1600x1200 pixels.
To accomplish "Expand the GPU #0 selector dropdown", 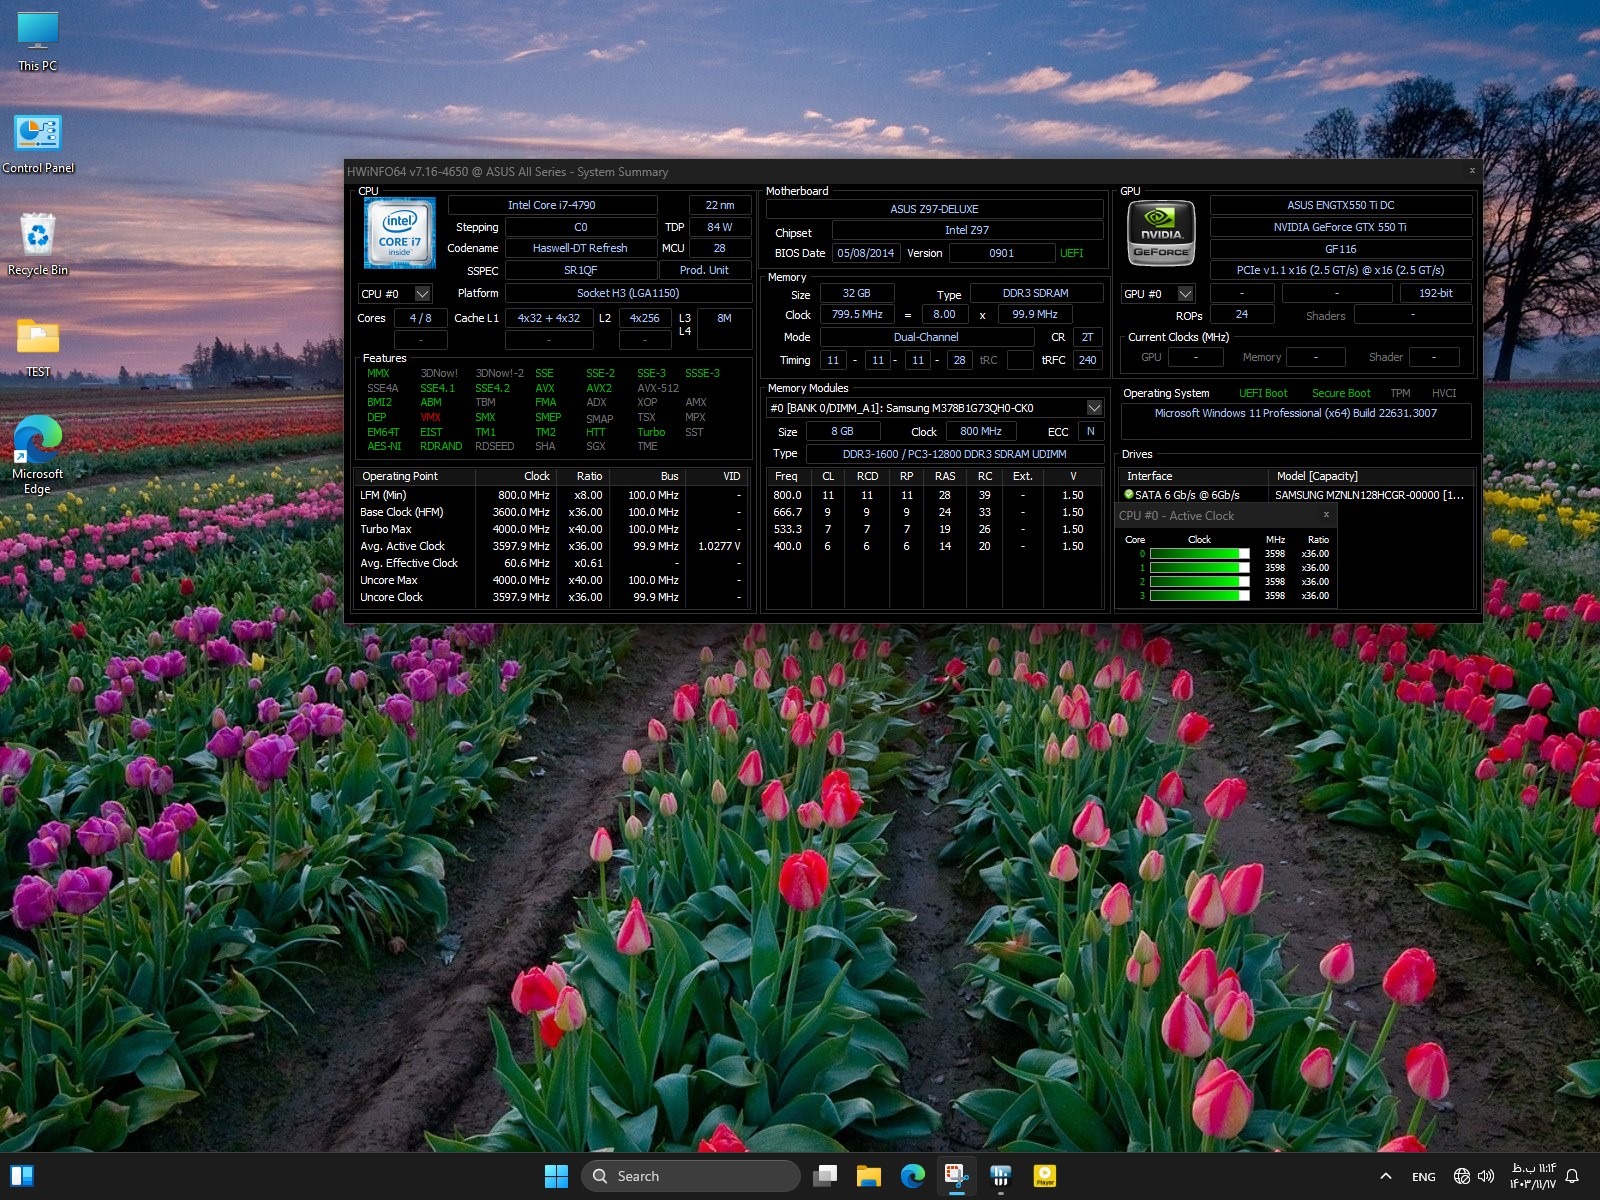I will pos(1185,294).
